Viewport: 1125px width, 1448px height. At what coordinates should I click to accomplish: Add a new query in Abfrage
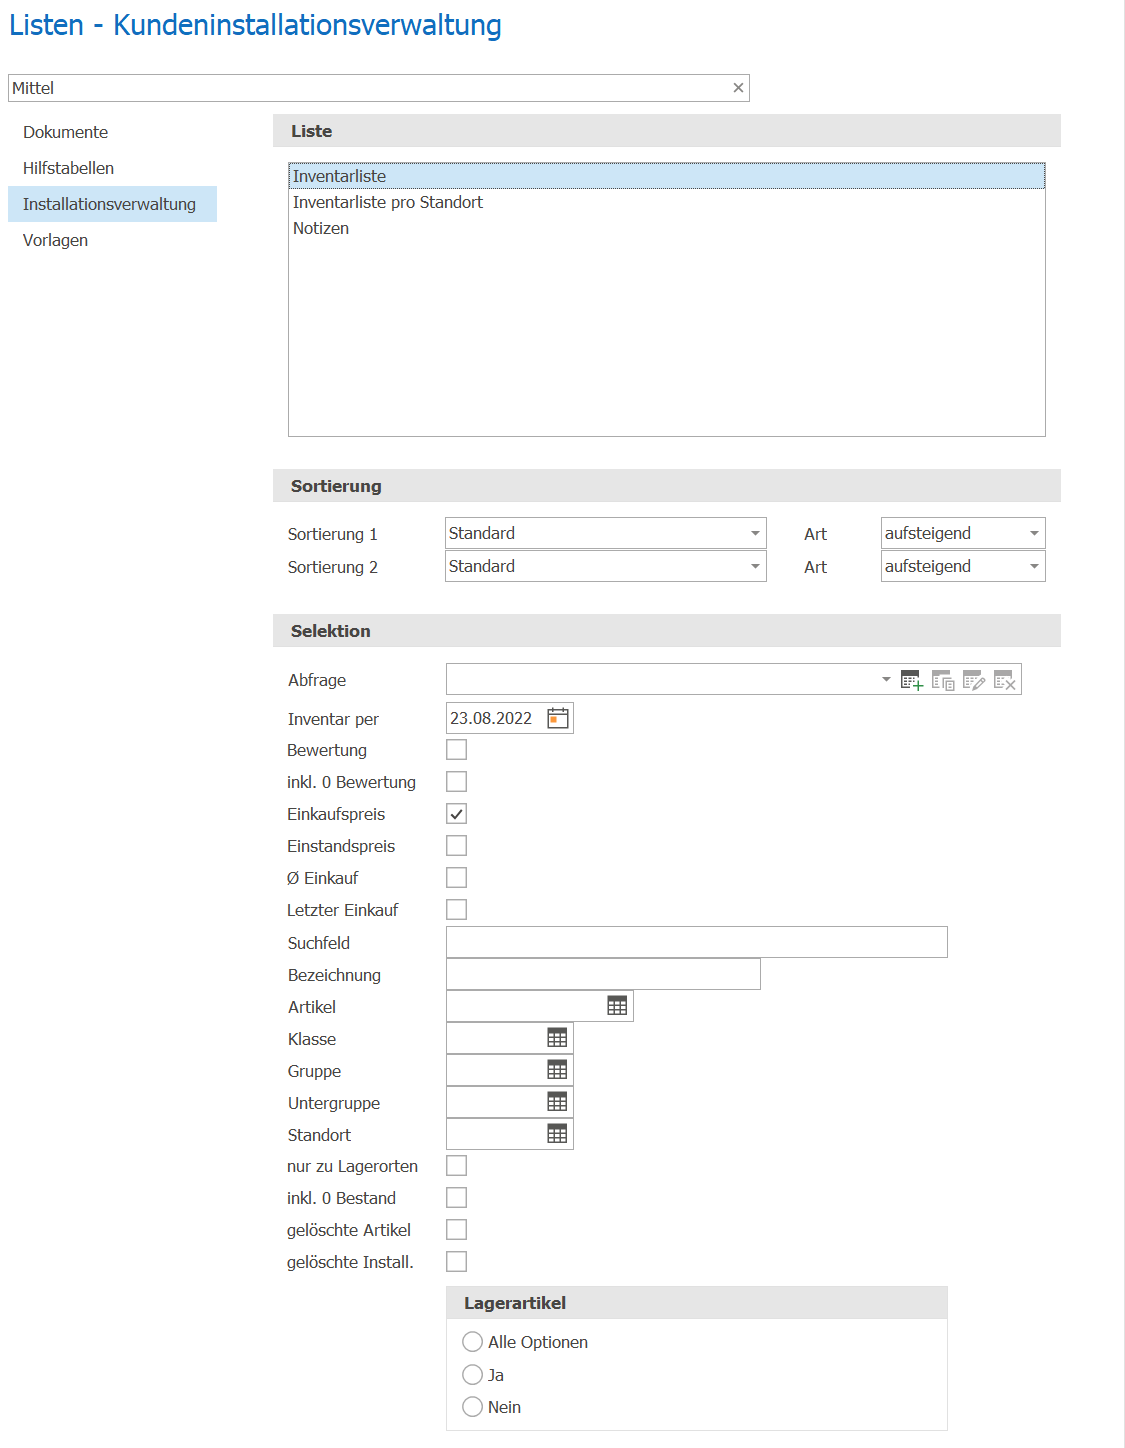911,680
